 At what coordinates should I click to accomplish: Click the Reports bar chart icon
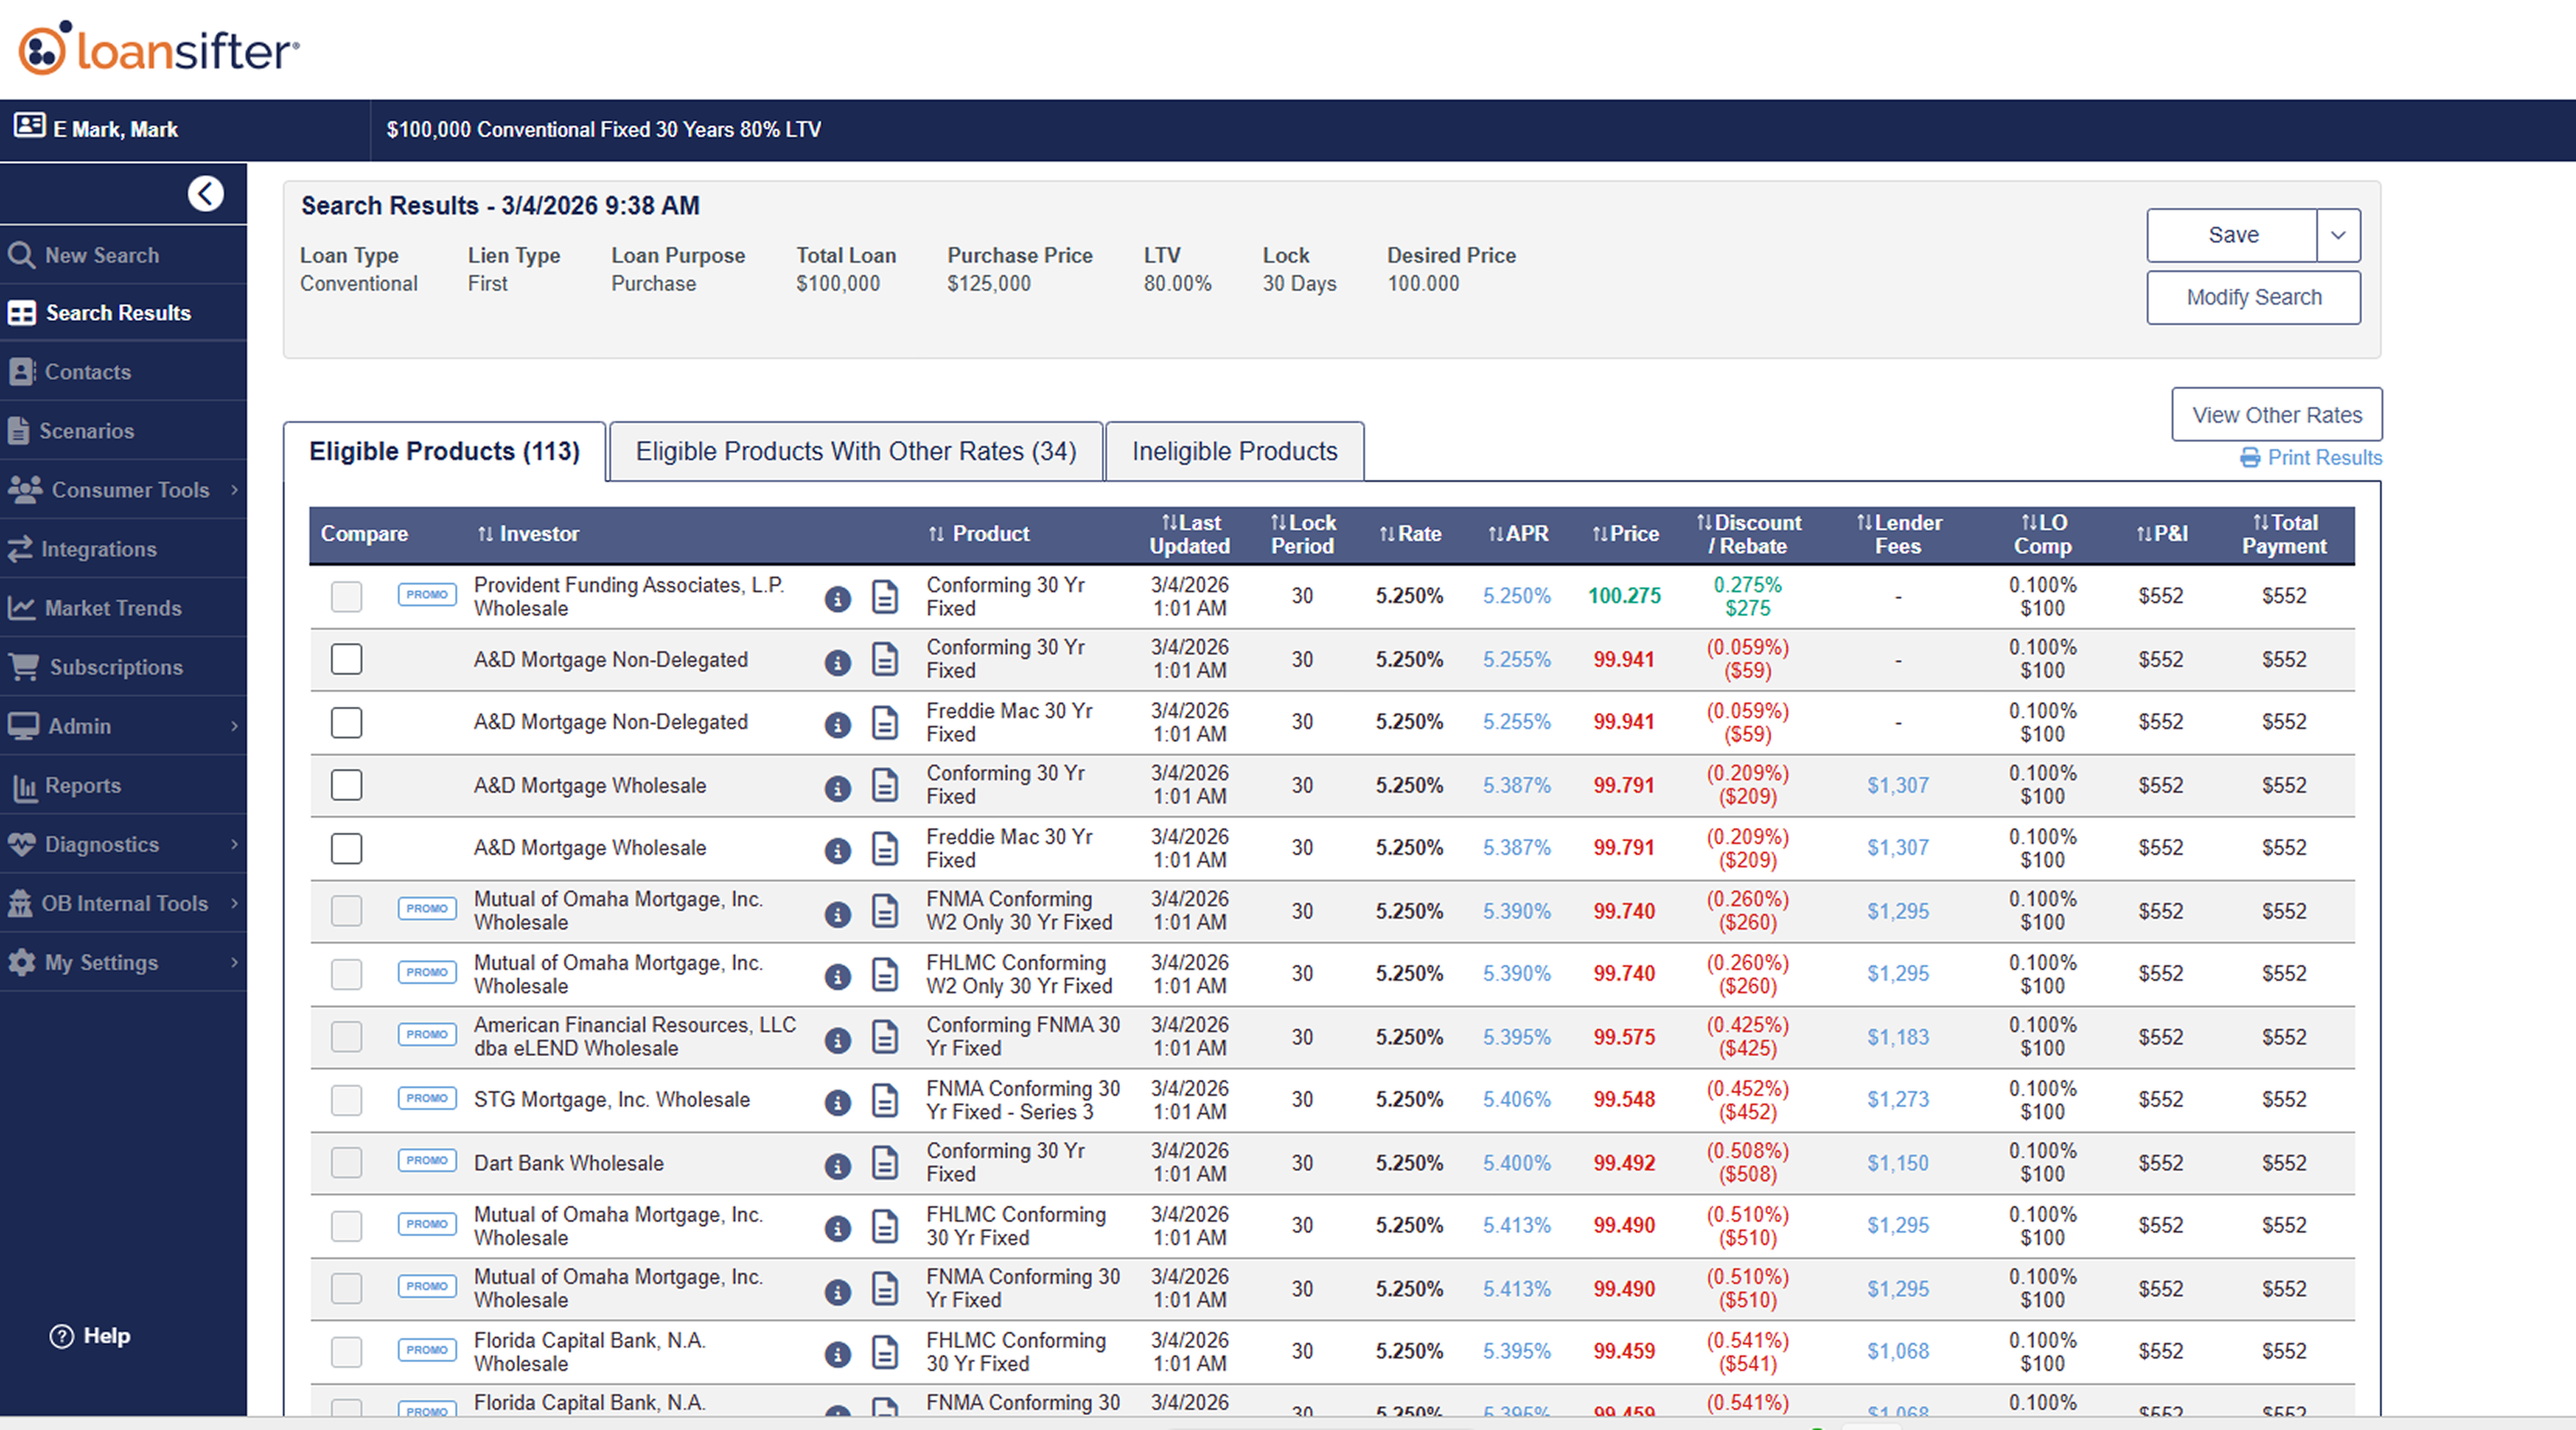[x=24, y=787]
